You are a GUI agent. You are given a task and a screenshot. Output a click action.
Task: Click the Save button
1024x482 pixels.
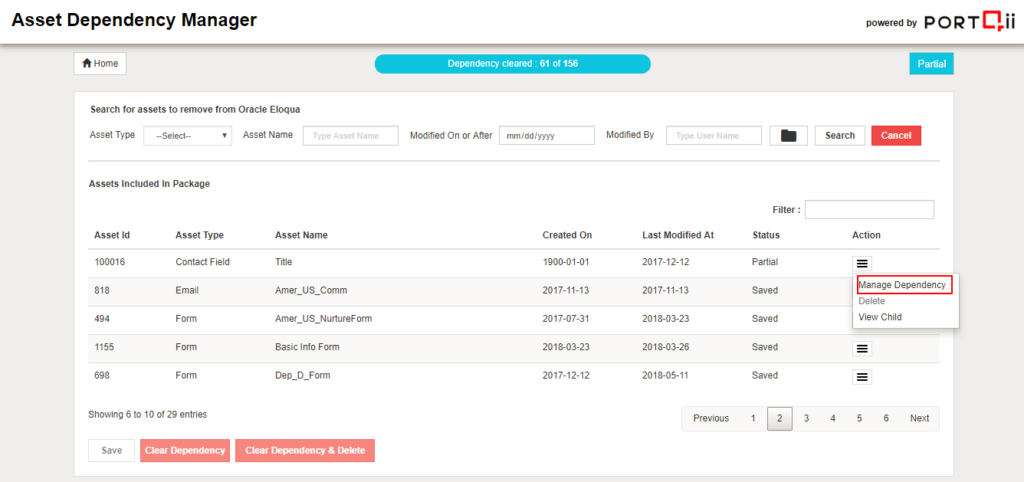[x=111, y=451]
